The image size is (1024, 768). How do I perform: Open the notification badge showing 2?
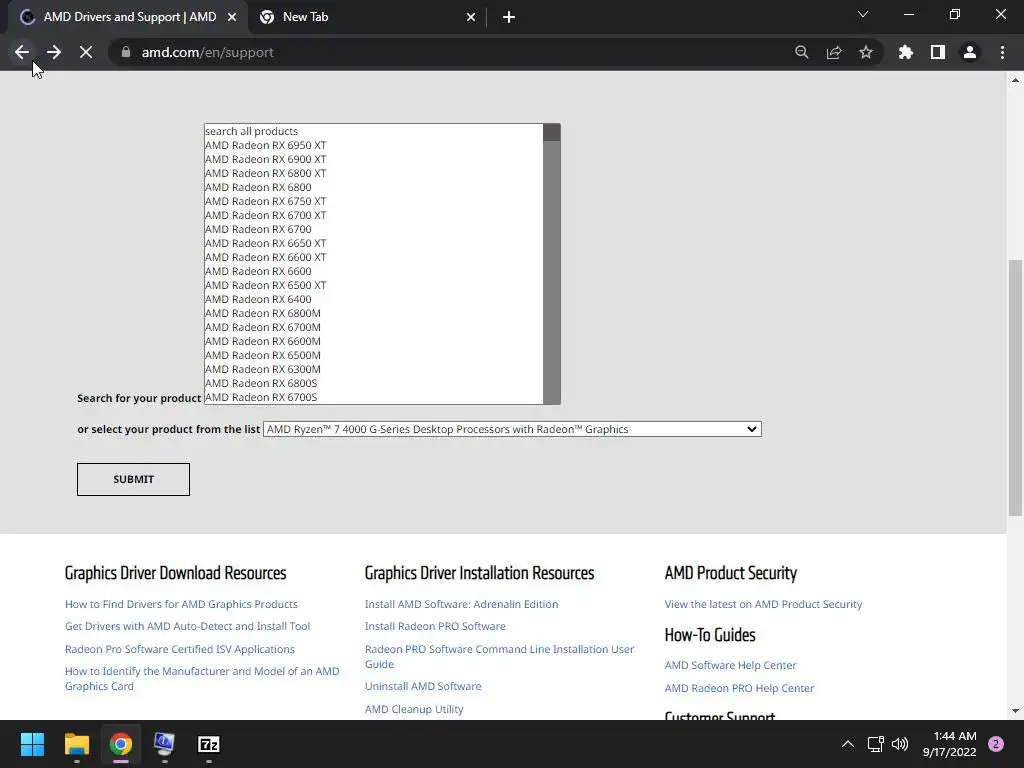click(x=995, y=744)
